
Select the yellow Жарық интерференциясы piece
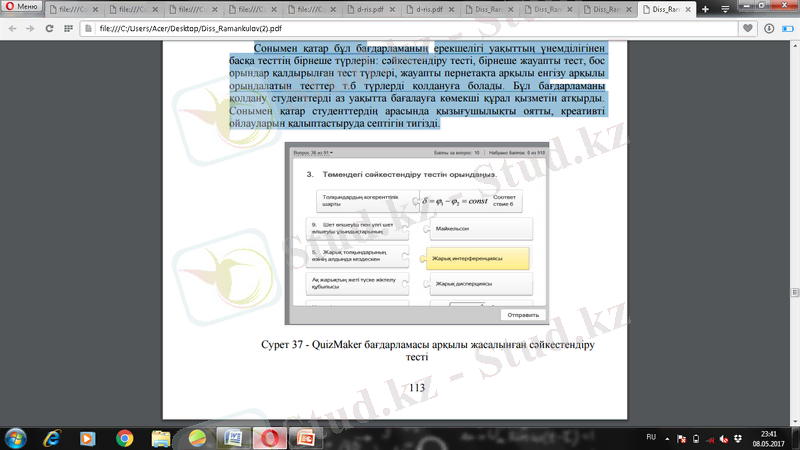[x=477, y=259]
